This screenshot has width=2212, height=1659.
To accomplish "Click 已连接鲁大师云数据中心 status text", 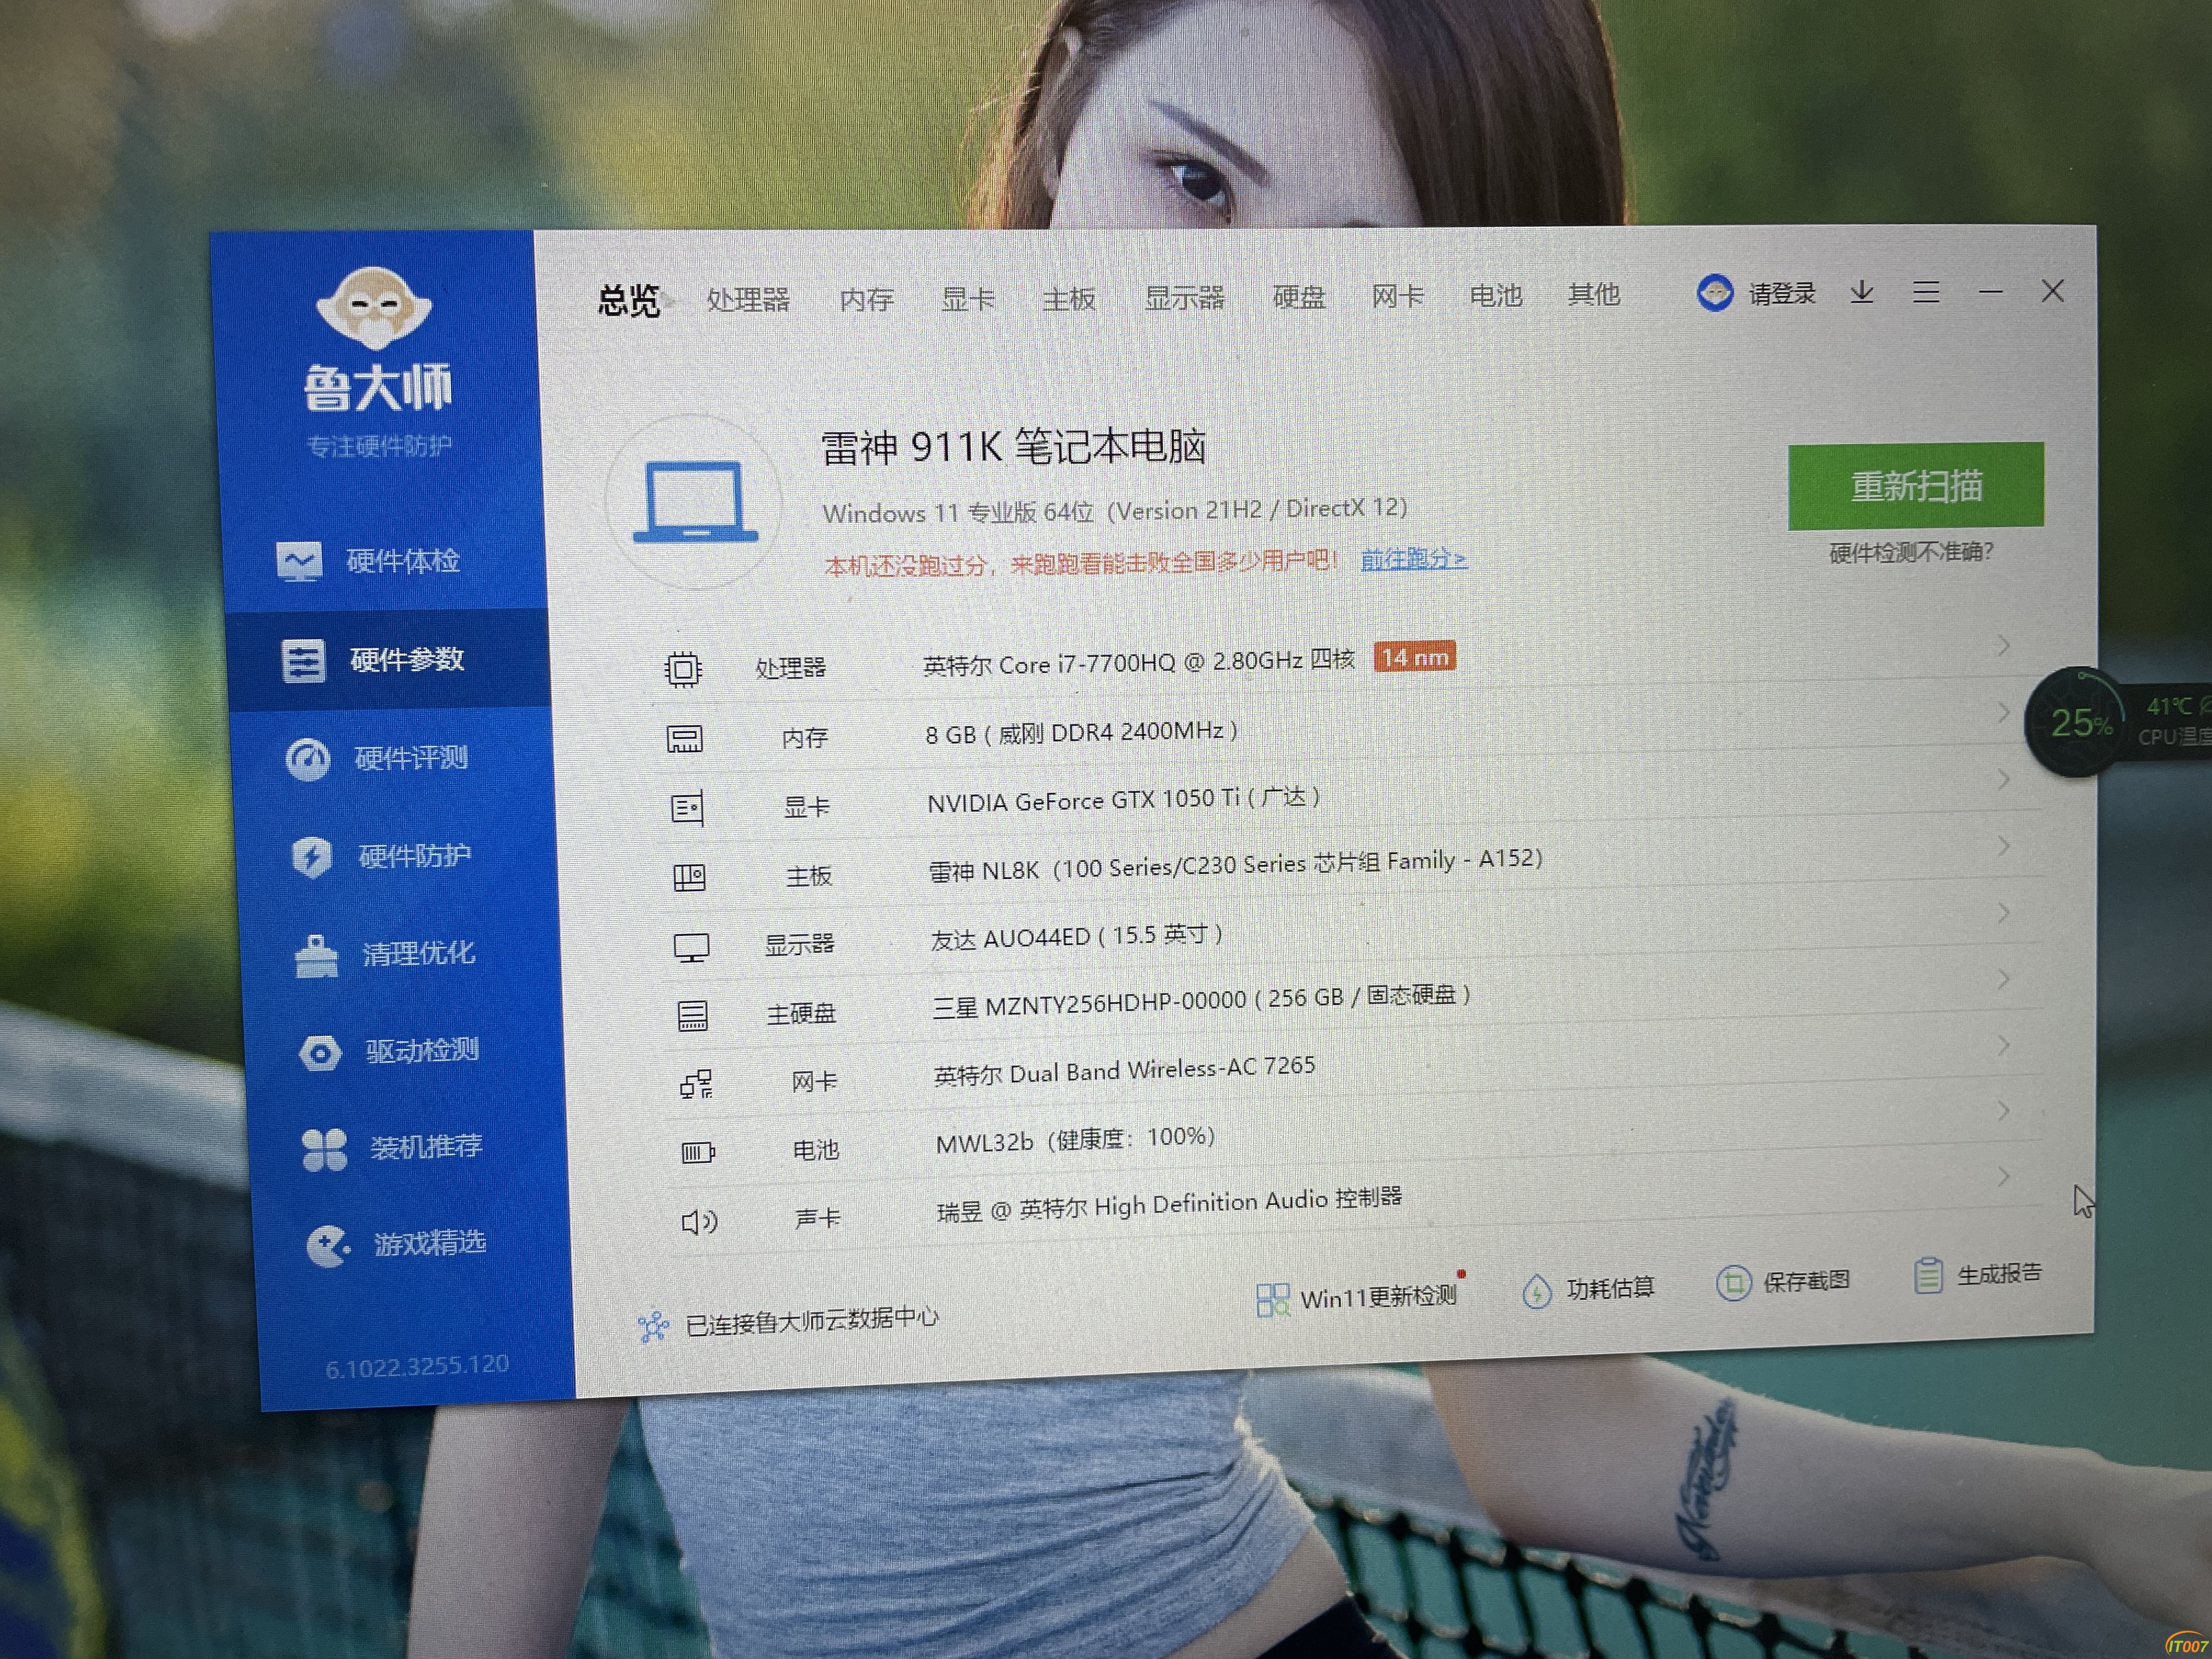I will point(811,1321).
